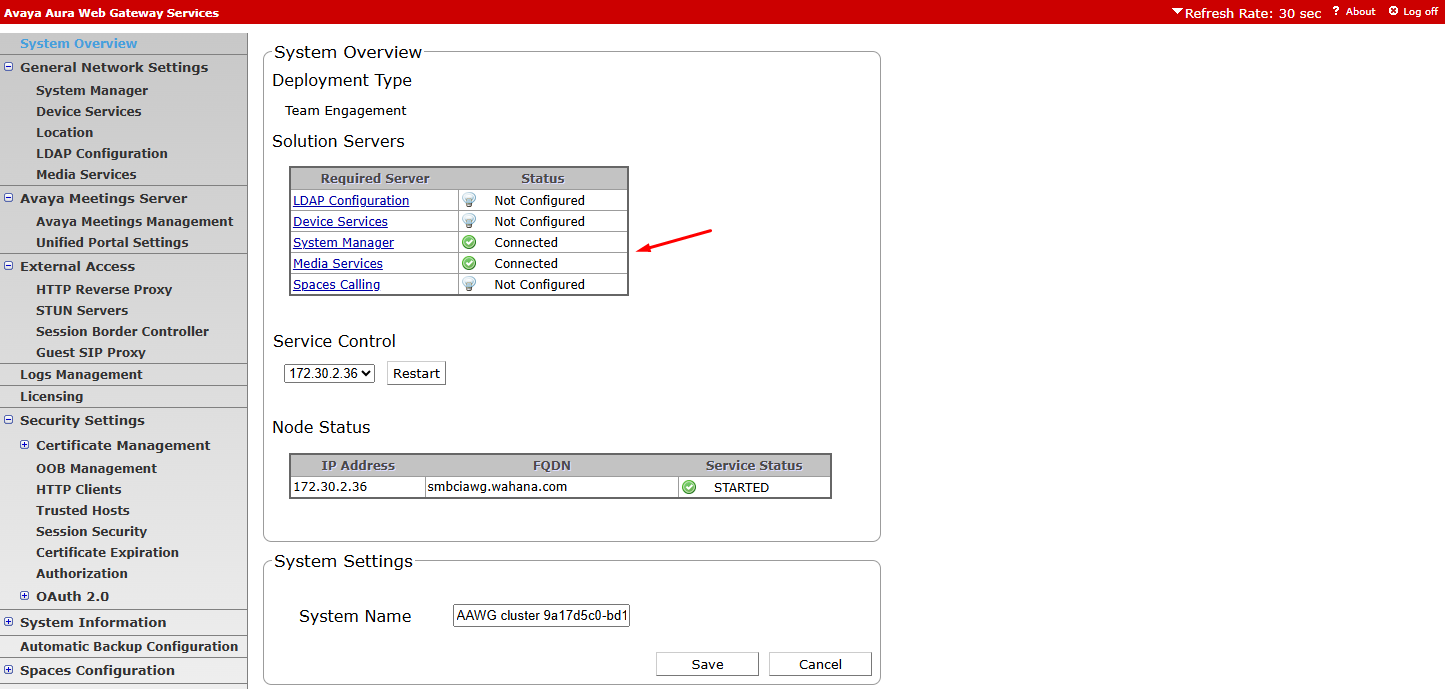The width and height of the screenshot is (1445, 689).
Task: Click the LDAP Configuration lightbulb status icon
Action: pyautogui.click(x=469, y=200)
